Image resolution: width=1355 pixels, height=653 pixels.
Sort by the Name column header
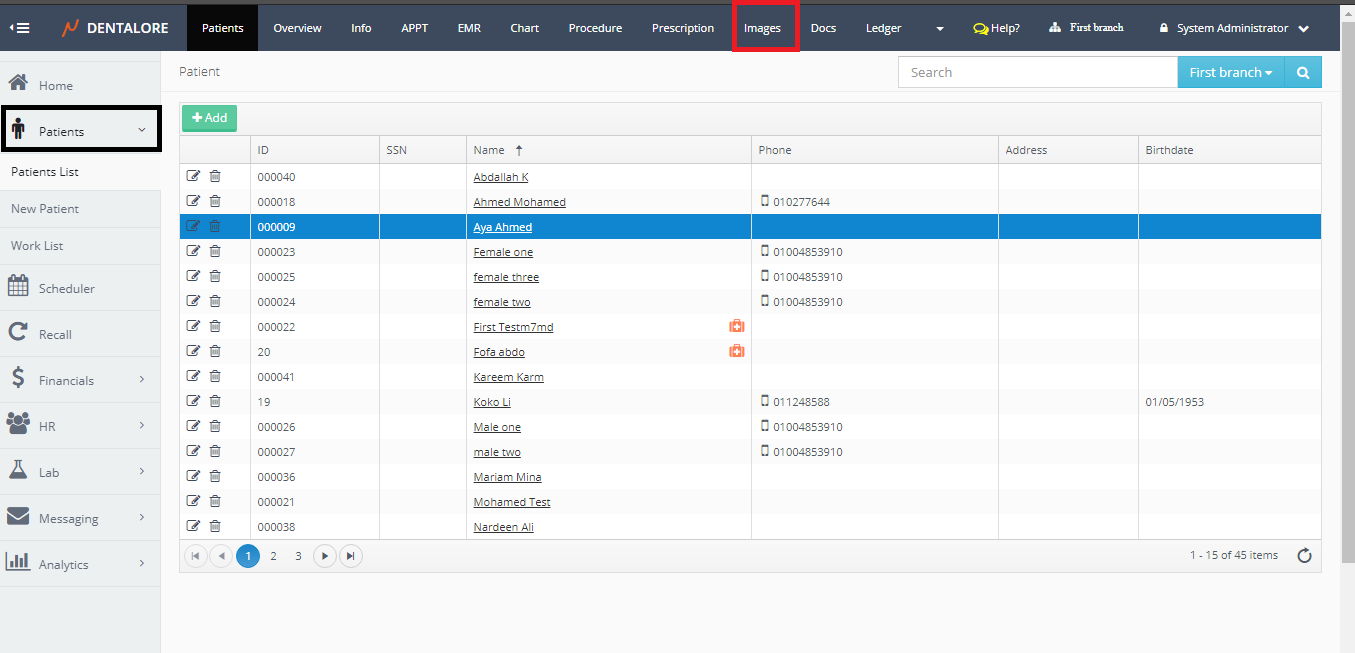tap(489, 150)
